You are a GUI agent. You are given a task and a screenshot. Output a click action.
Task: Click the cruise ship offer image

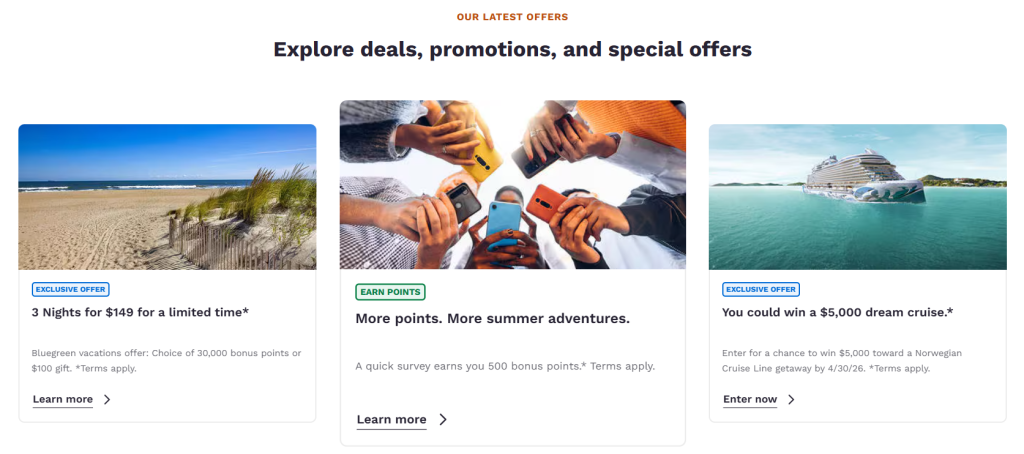pyautogui.click(x=857, y=197)
